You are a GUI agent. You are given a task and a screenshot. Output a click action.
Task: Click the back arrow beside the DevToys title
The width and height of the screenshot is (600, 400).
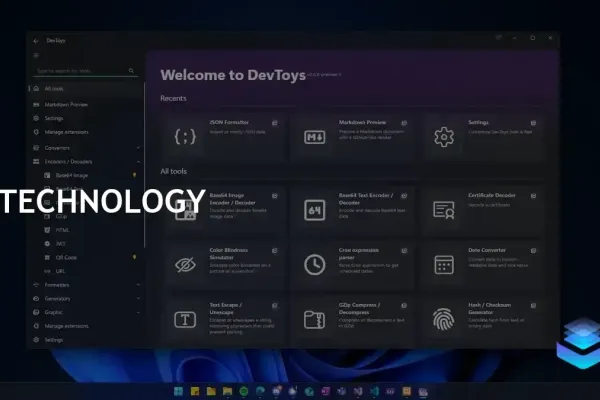[x=36, y=41]
